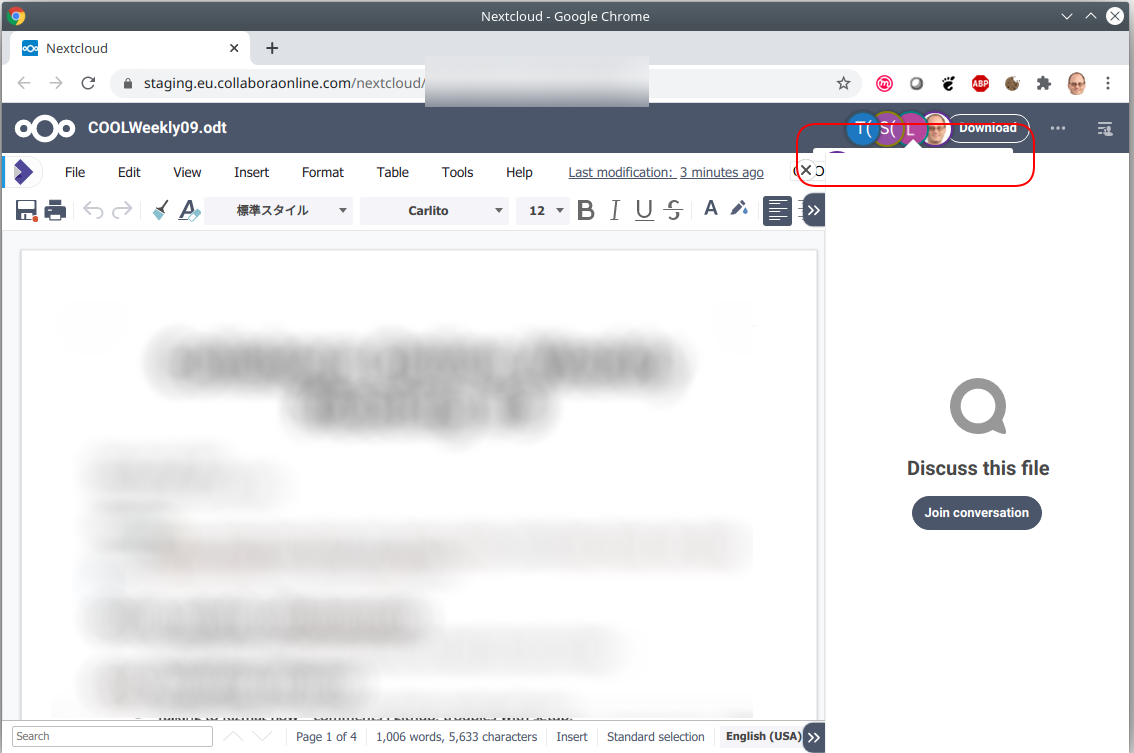Click inside the Search field in status bar
Viewport: 1134px width, 753px height.
[x=112, y=736]
